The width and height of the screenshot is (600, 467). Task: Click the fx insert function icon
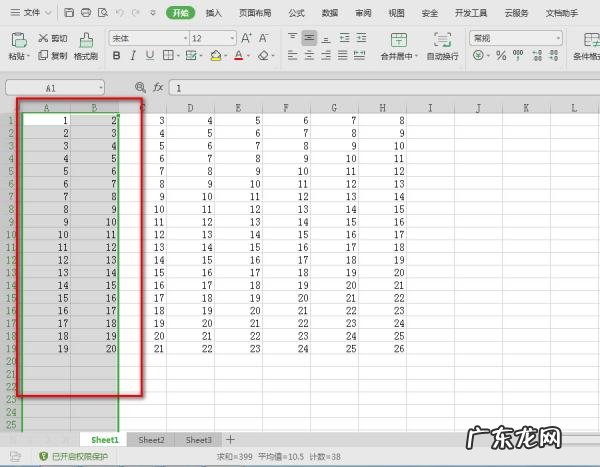tap(158, 88)
